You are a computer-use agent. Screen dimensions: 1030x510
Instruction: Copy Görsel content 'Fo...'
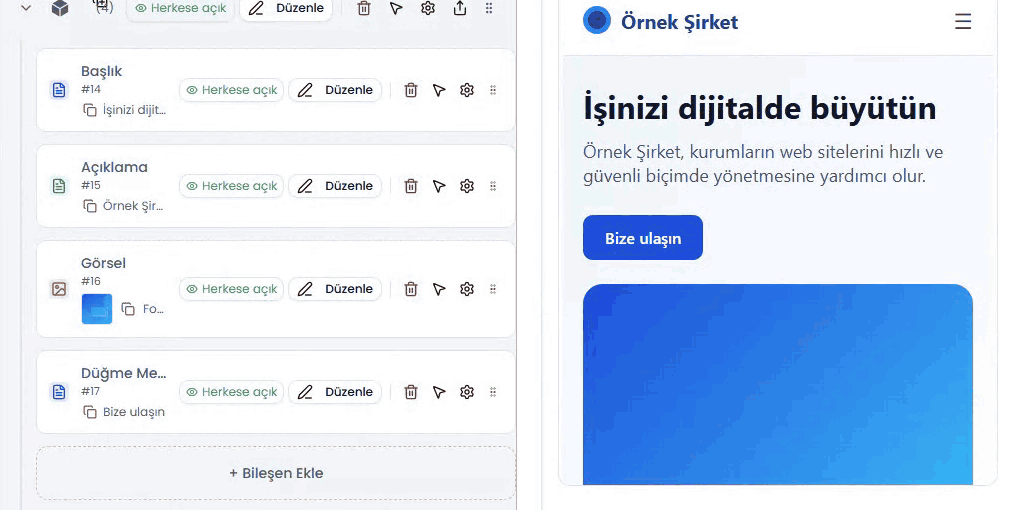[129, 309]
